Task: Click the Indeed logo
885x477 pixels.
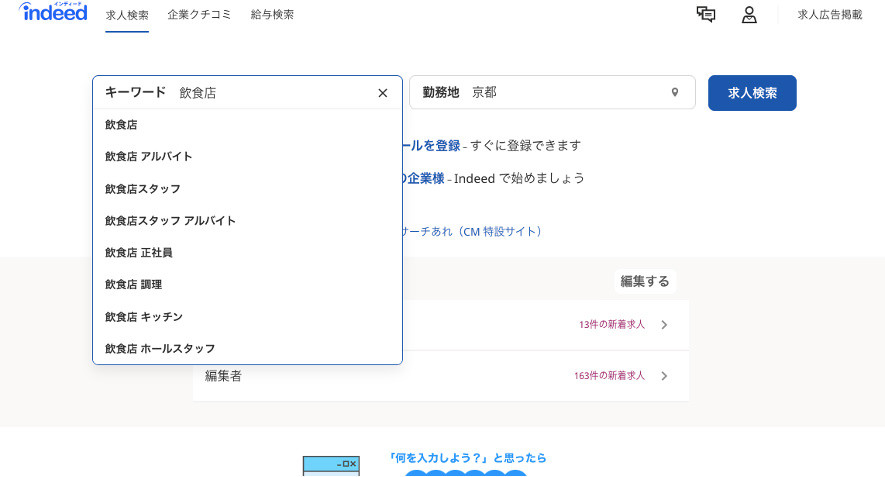Action: coord(53,13)
